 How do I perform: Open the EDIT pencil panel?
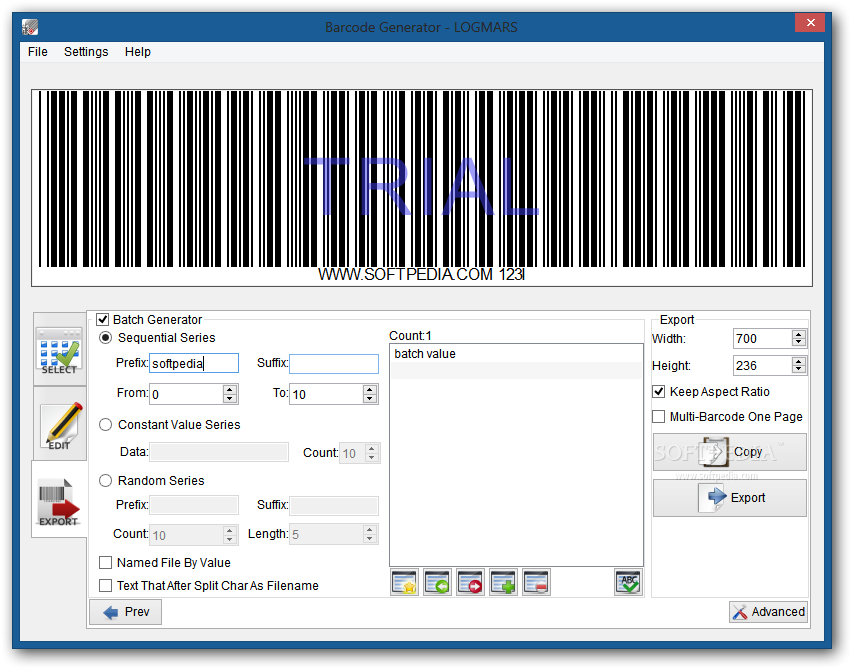59,424
